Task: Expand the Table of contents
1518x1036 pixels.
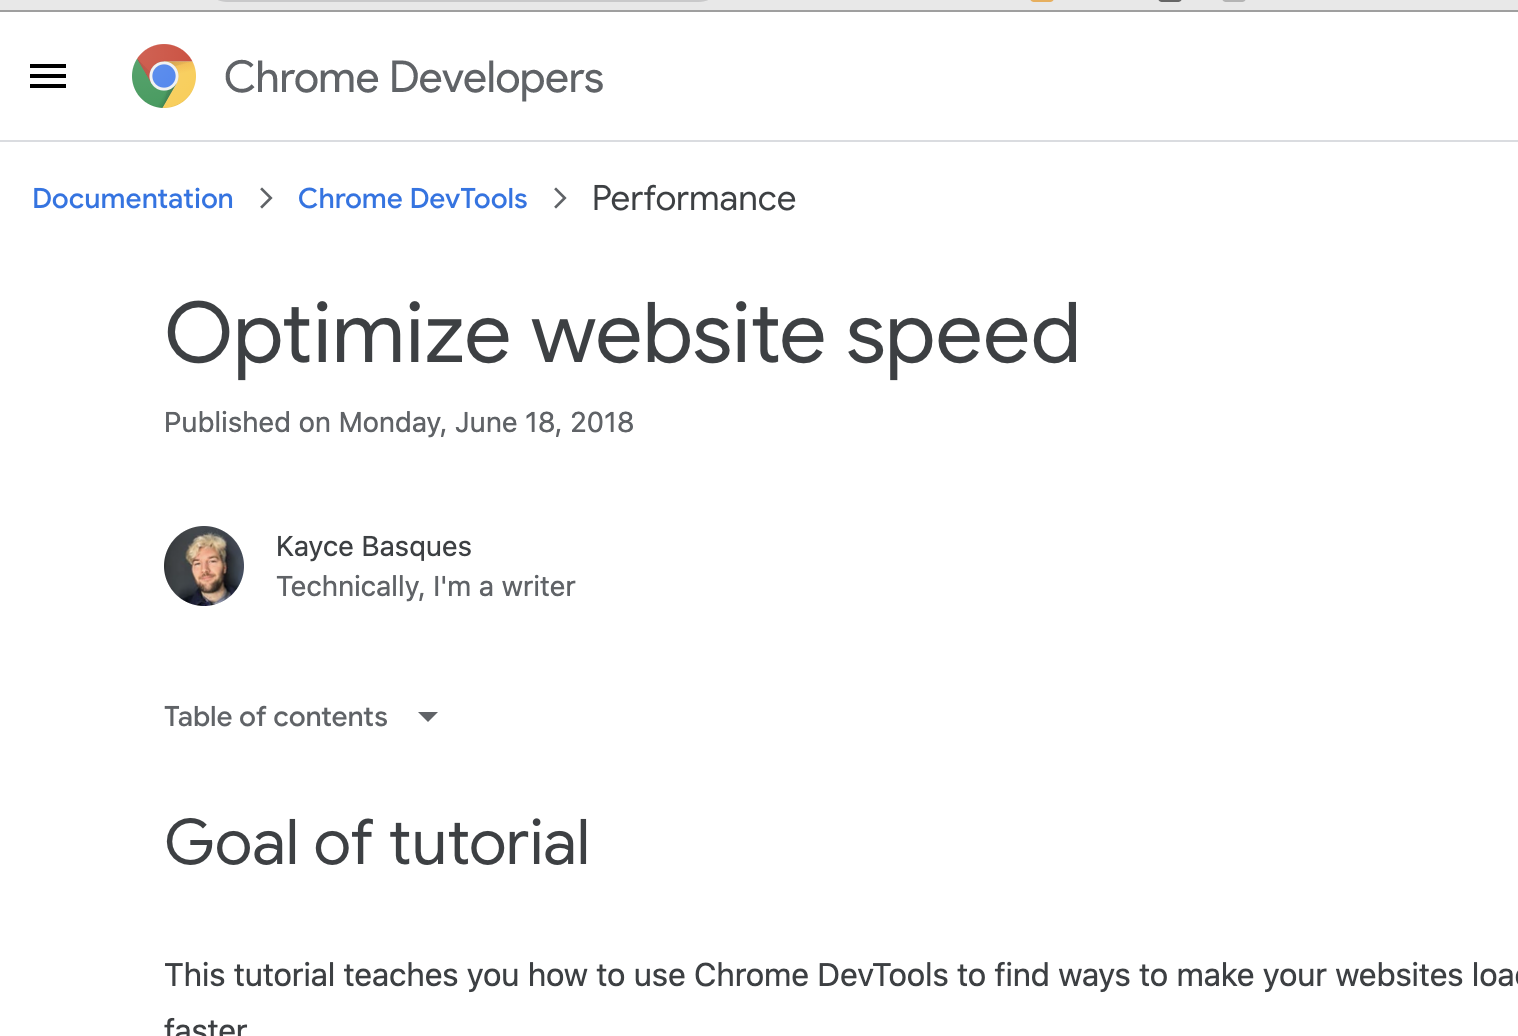Action: tap(276, 716)
